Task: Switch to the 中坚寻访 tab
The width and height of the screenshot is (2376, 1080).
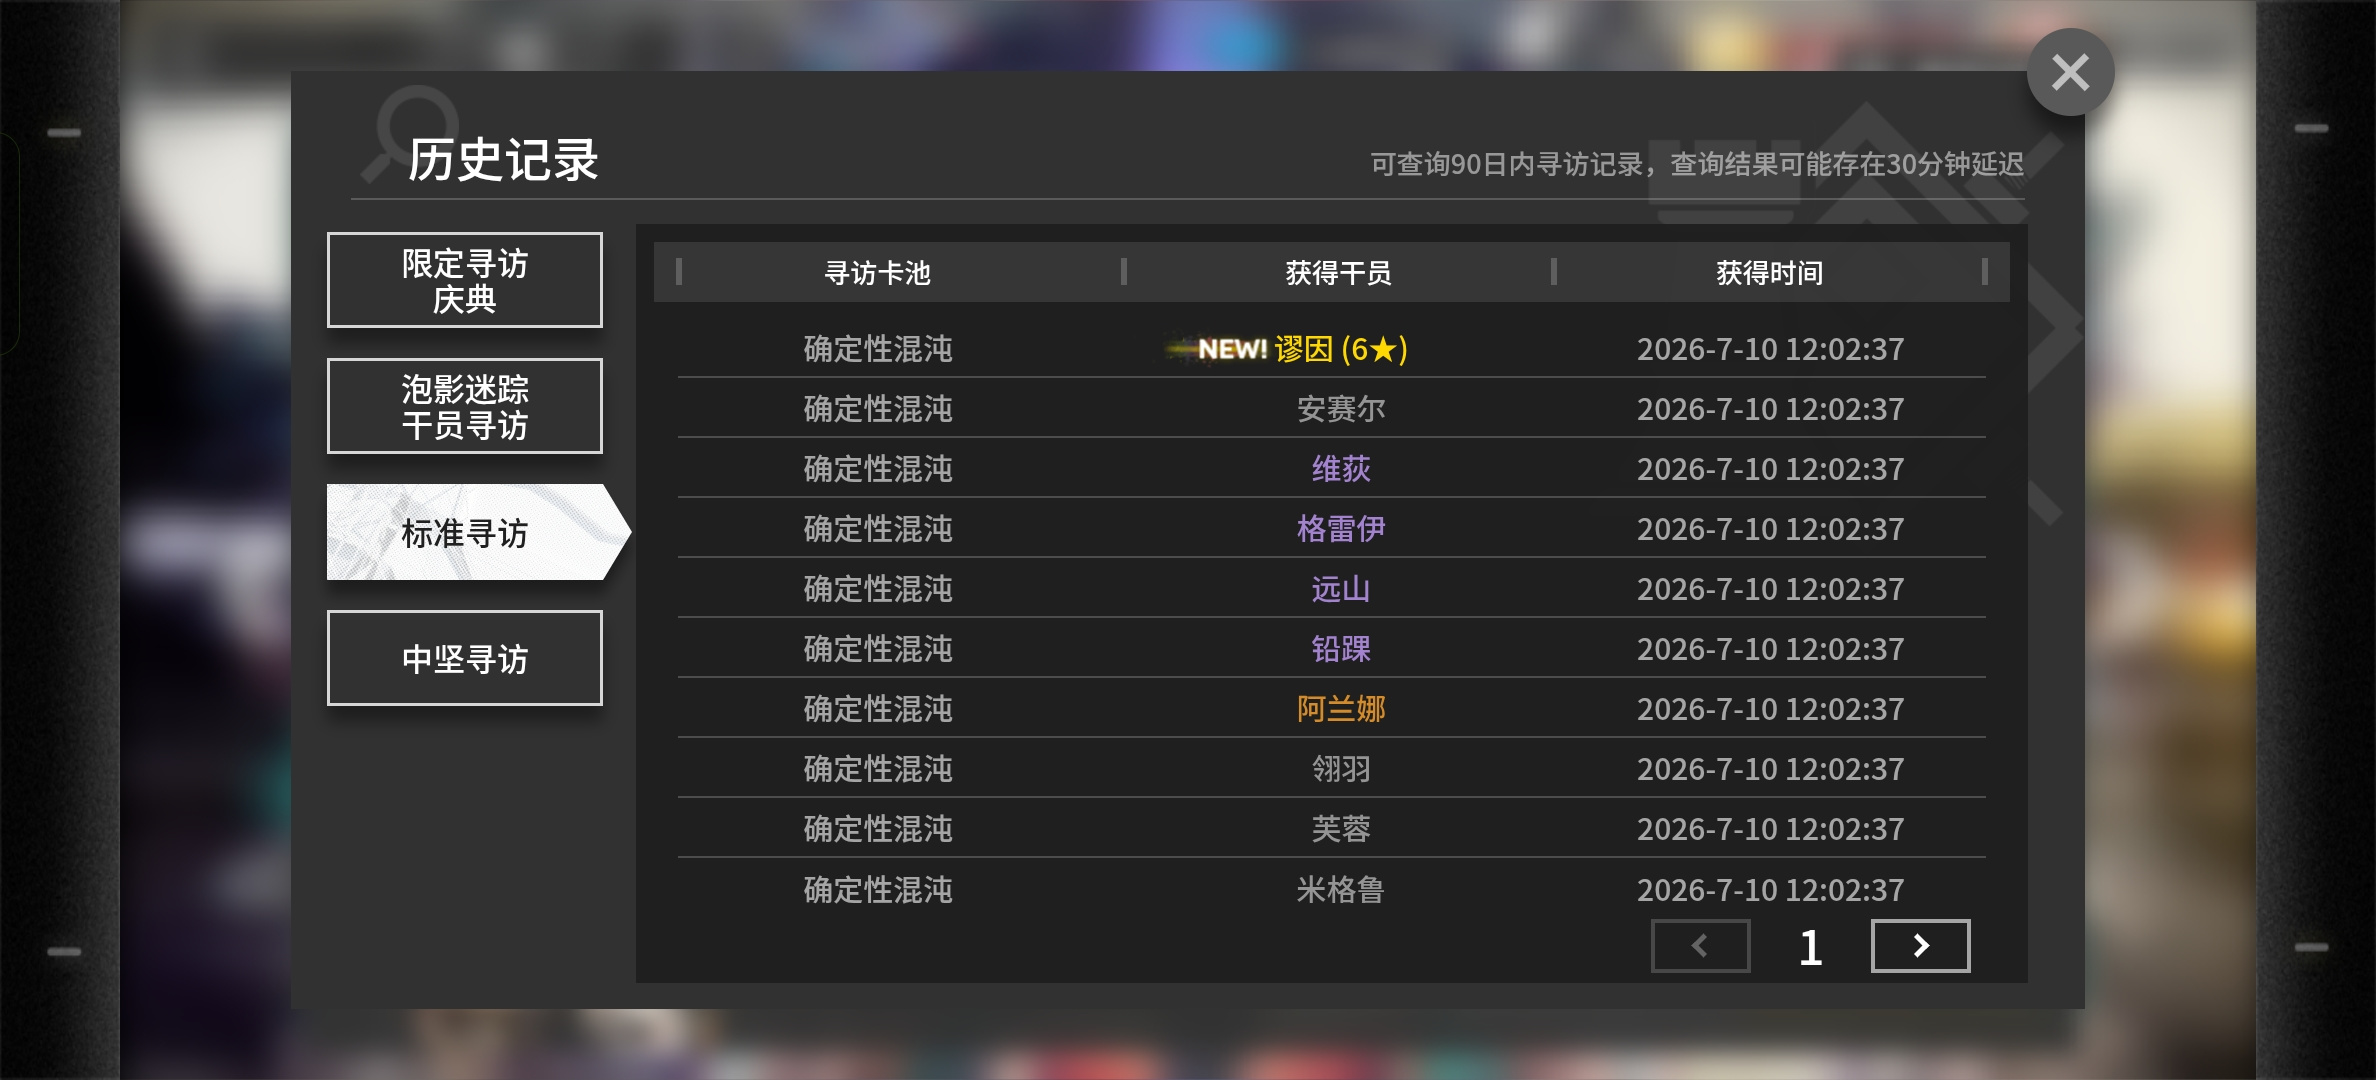Action: pyautogui.click(x=465, y=658)
